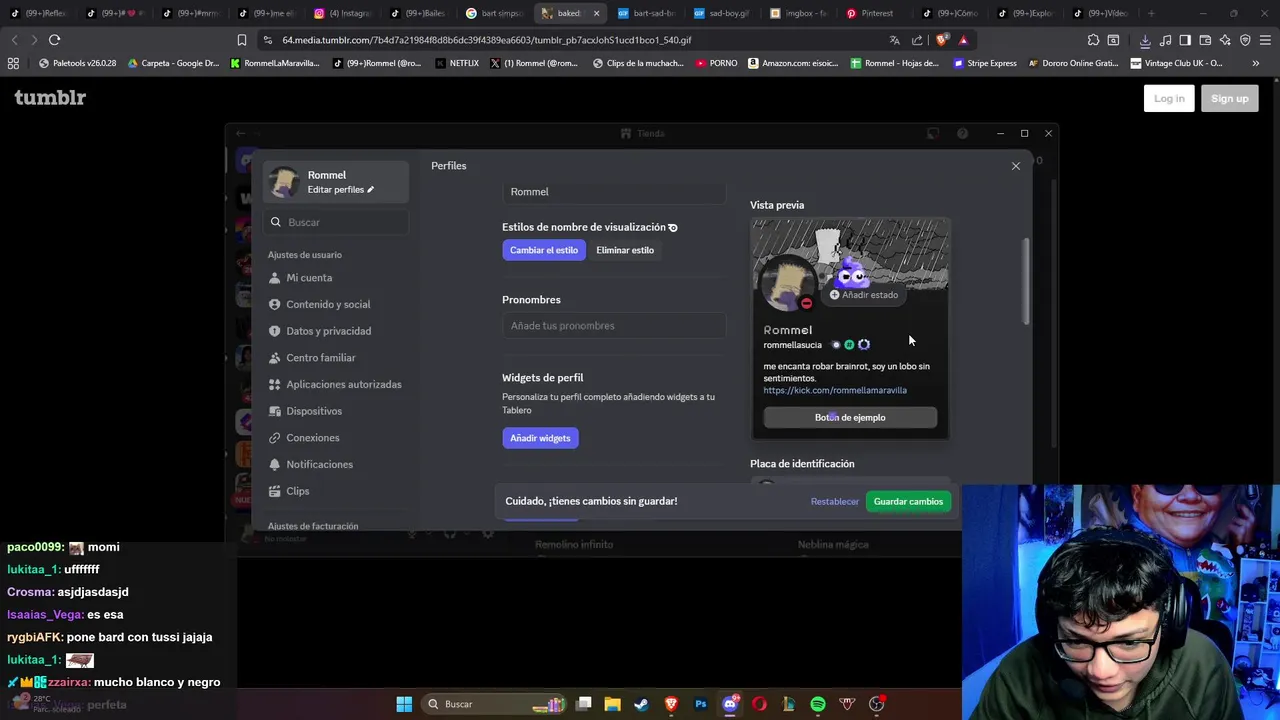Click the Brave Shields lion icon

pos(941,40)
